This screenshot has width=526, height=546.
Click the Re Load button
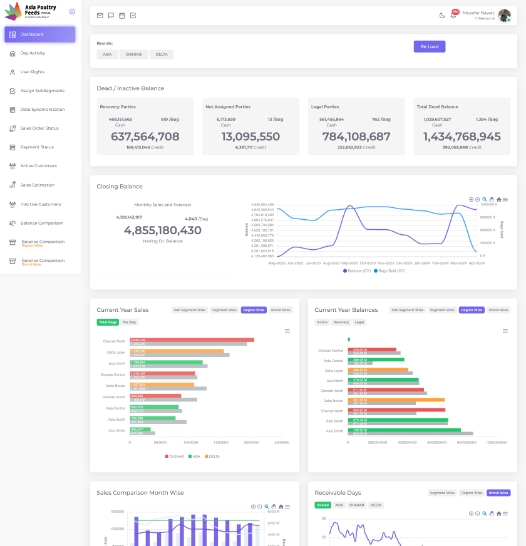point(430,47)
